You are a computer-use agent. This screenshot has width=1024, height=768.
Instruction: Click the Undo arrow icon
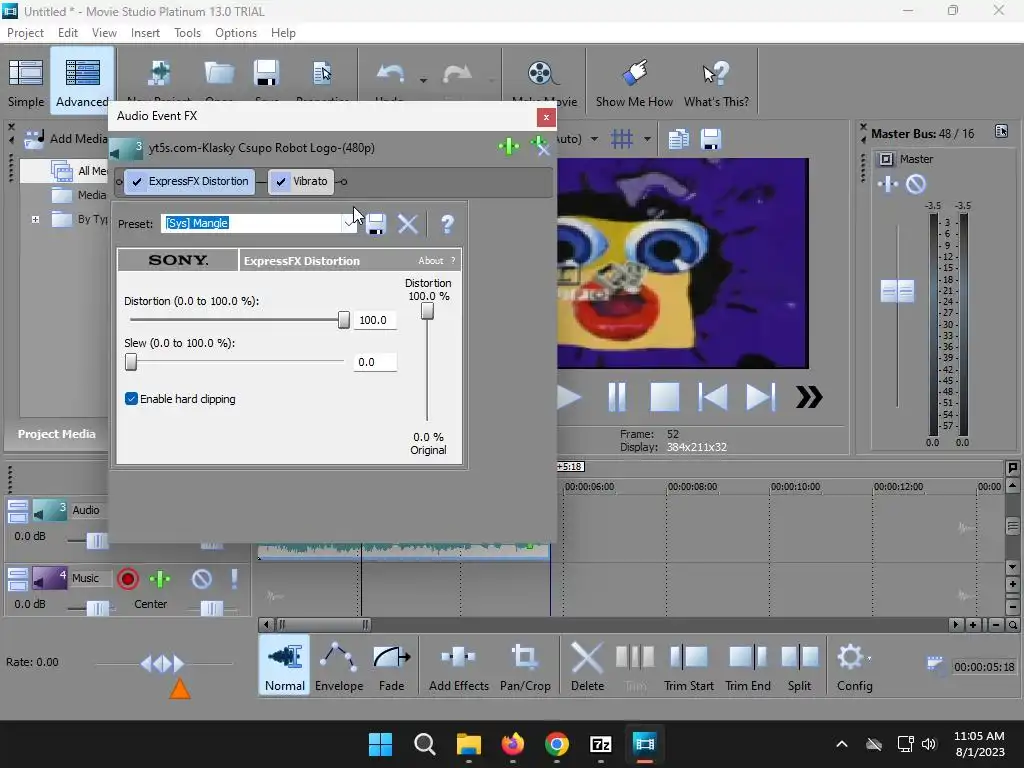(391, 74)
